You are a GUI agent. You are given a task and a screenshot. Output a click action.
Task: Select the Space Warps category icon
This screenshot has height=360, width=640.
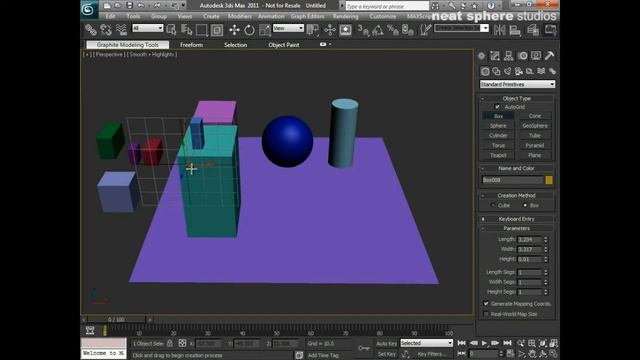541,71
